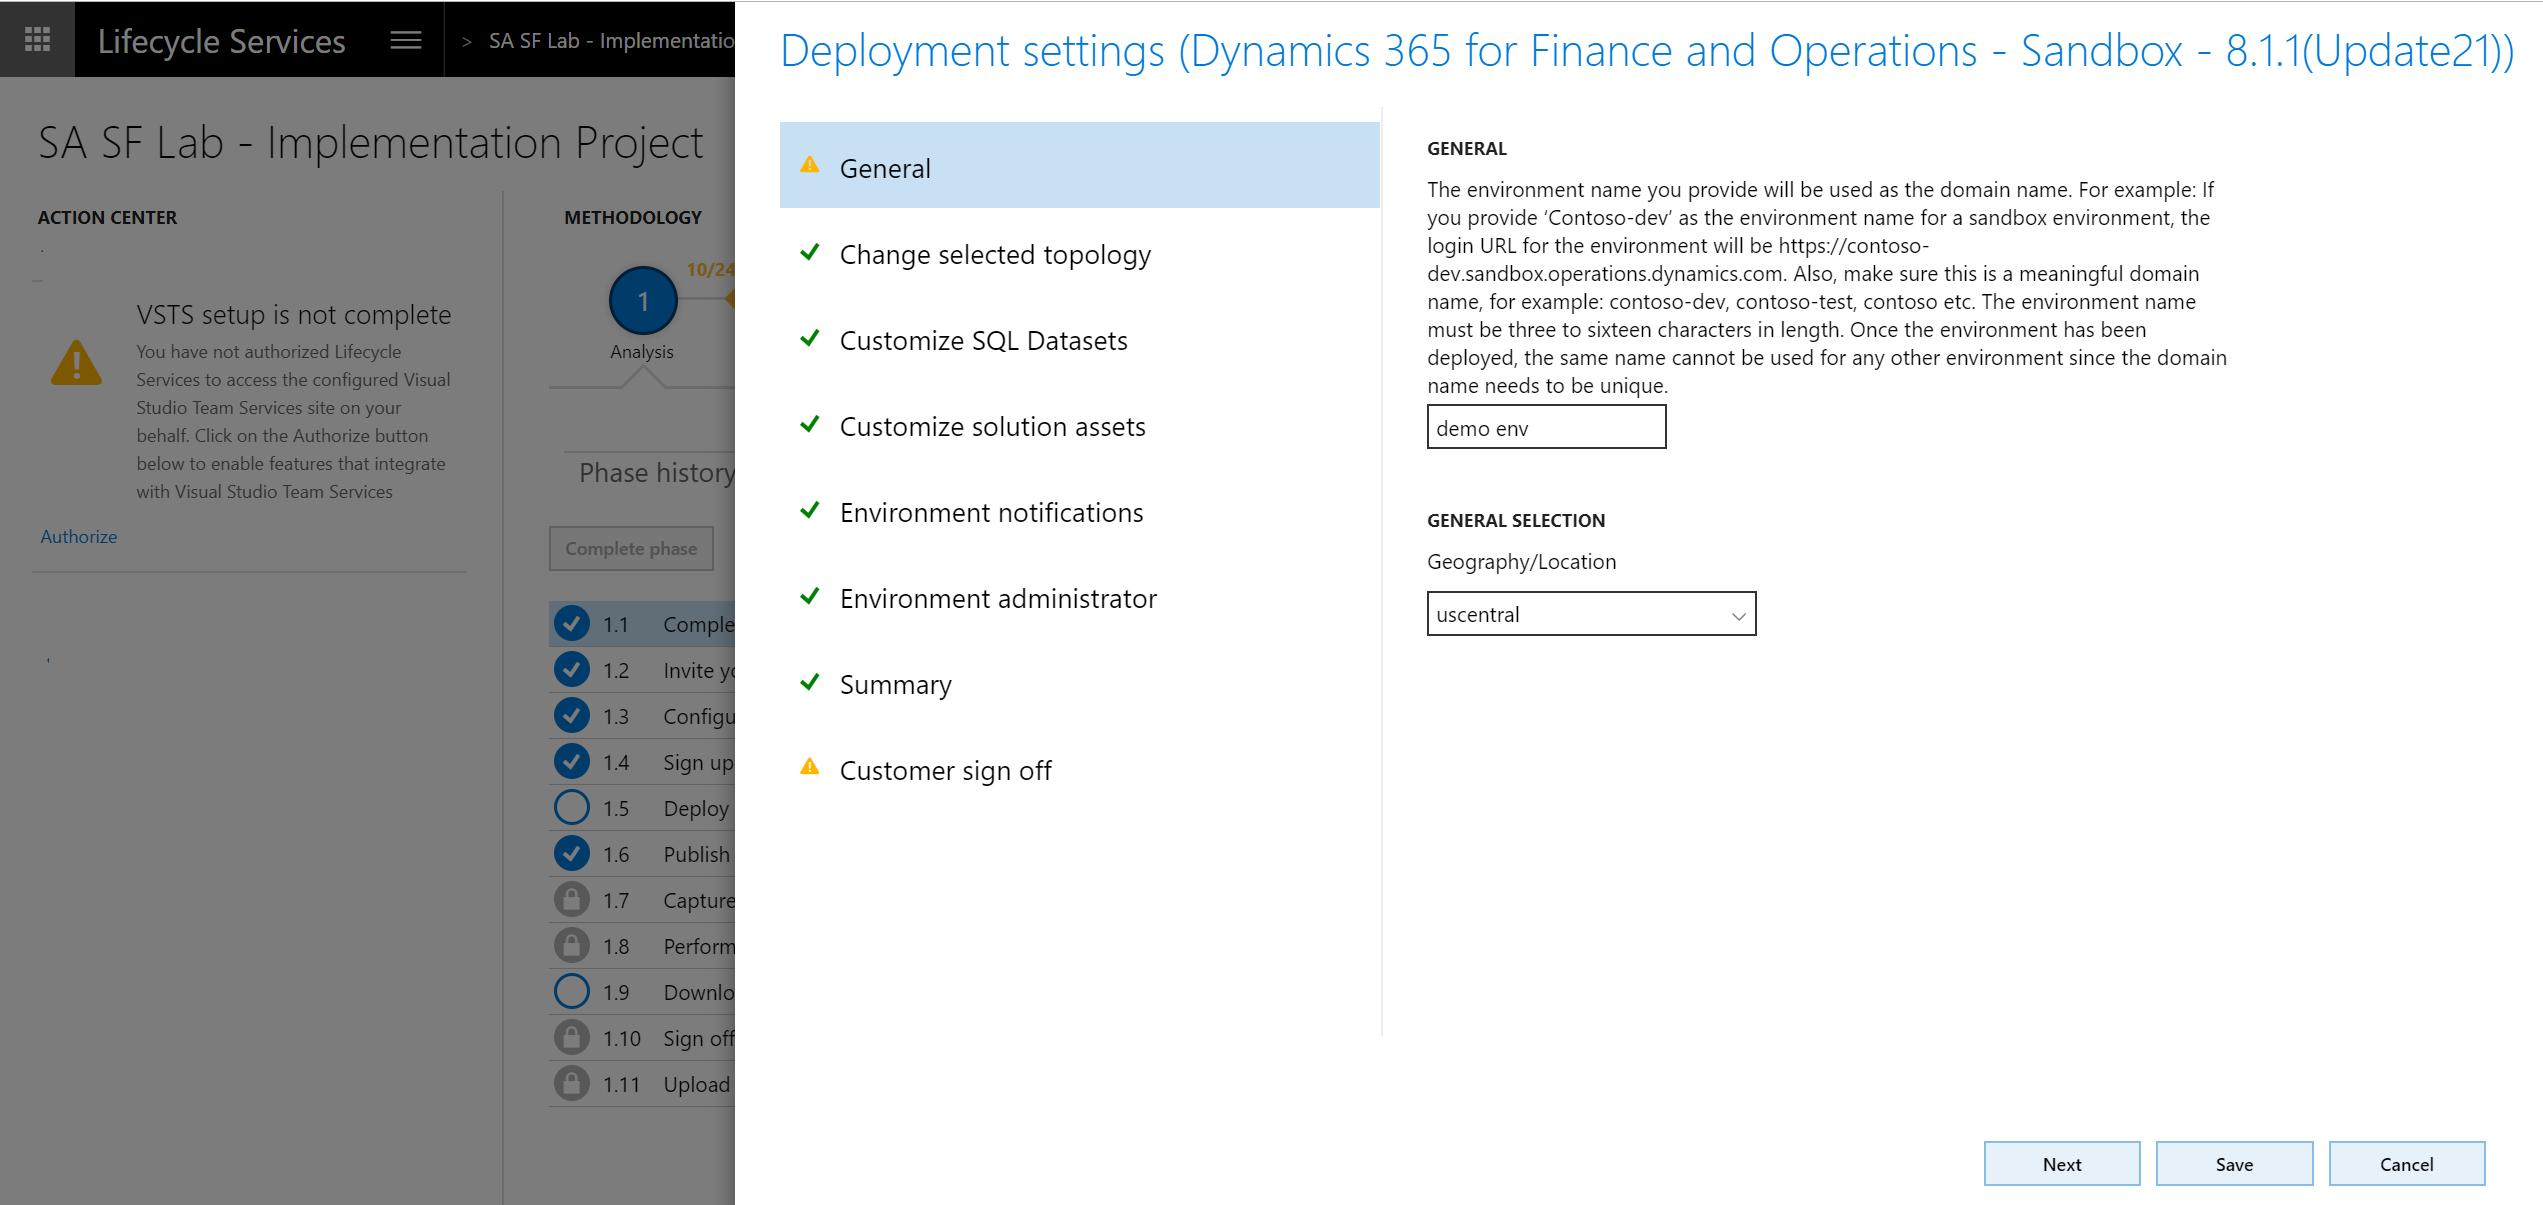Screen dimensions: 2543x1205
Task: Select the Analysis phase circle numbered 1
Action: click(643, 300)
